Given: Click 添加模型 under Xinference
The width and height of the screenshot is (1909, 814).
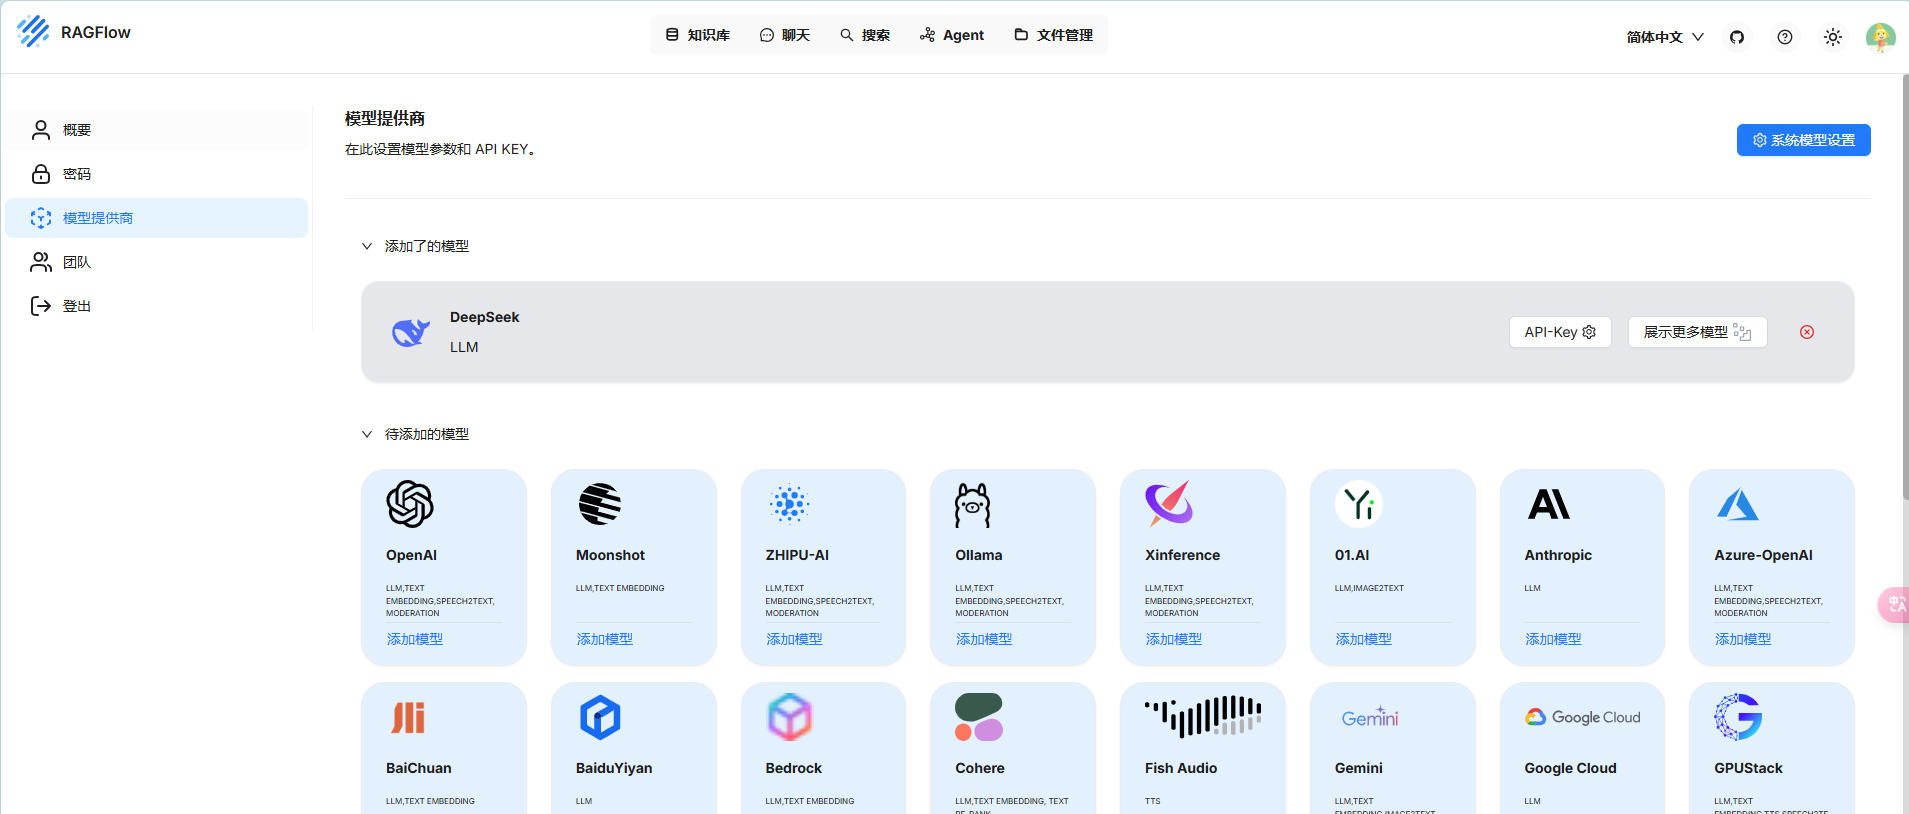Looking at the screenshot, I should (x=1174, y=639).
